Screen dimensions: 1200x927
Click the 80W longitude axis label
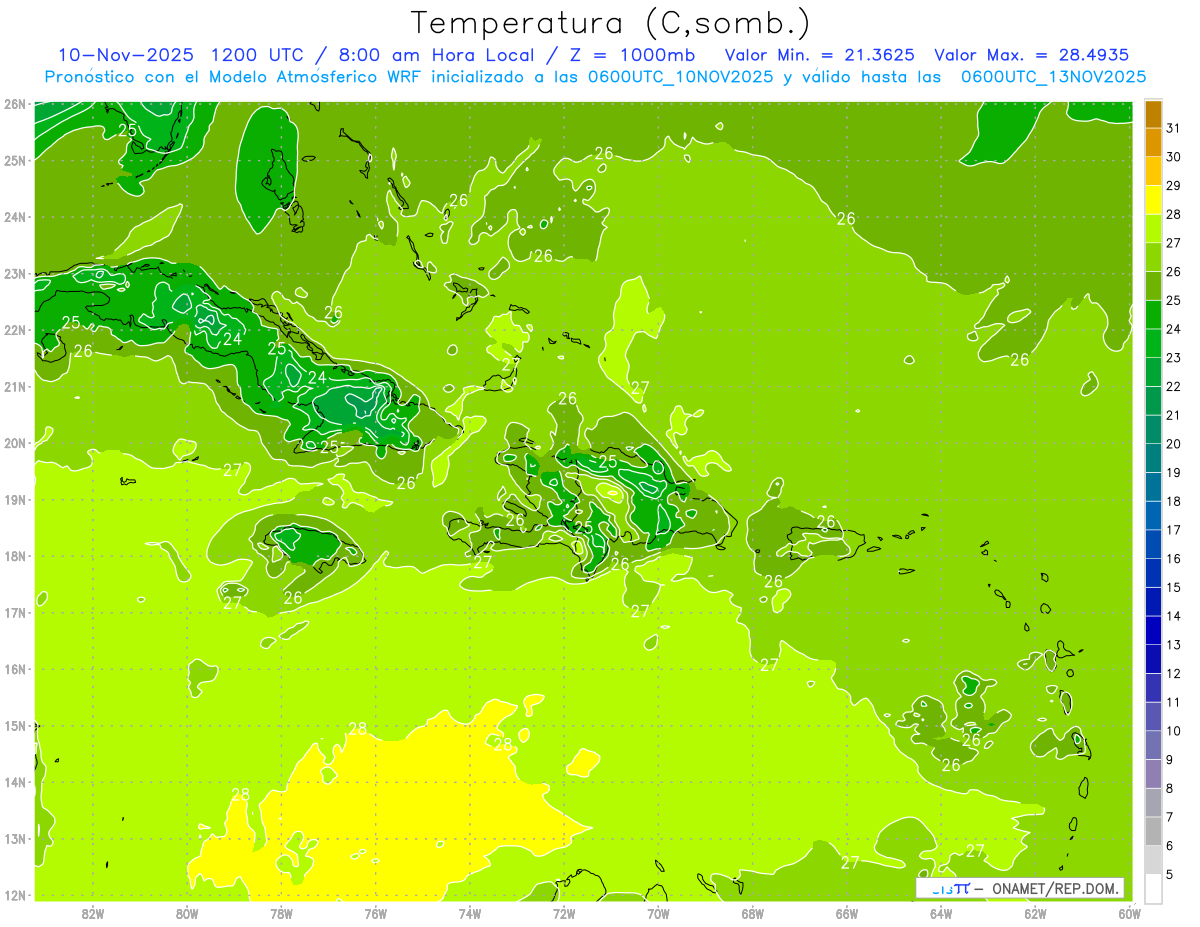point(186,913)
